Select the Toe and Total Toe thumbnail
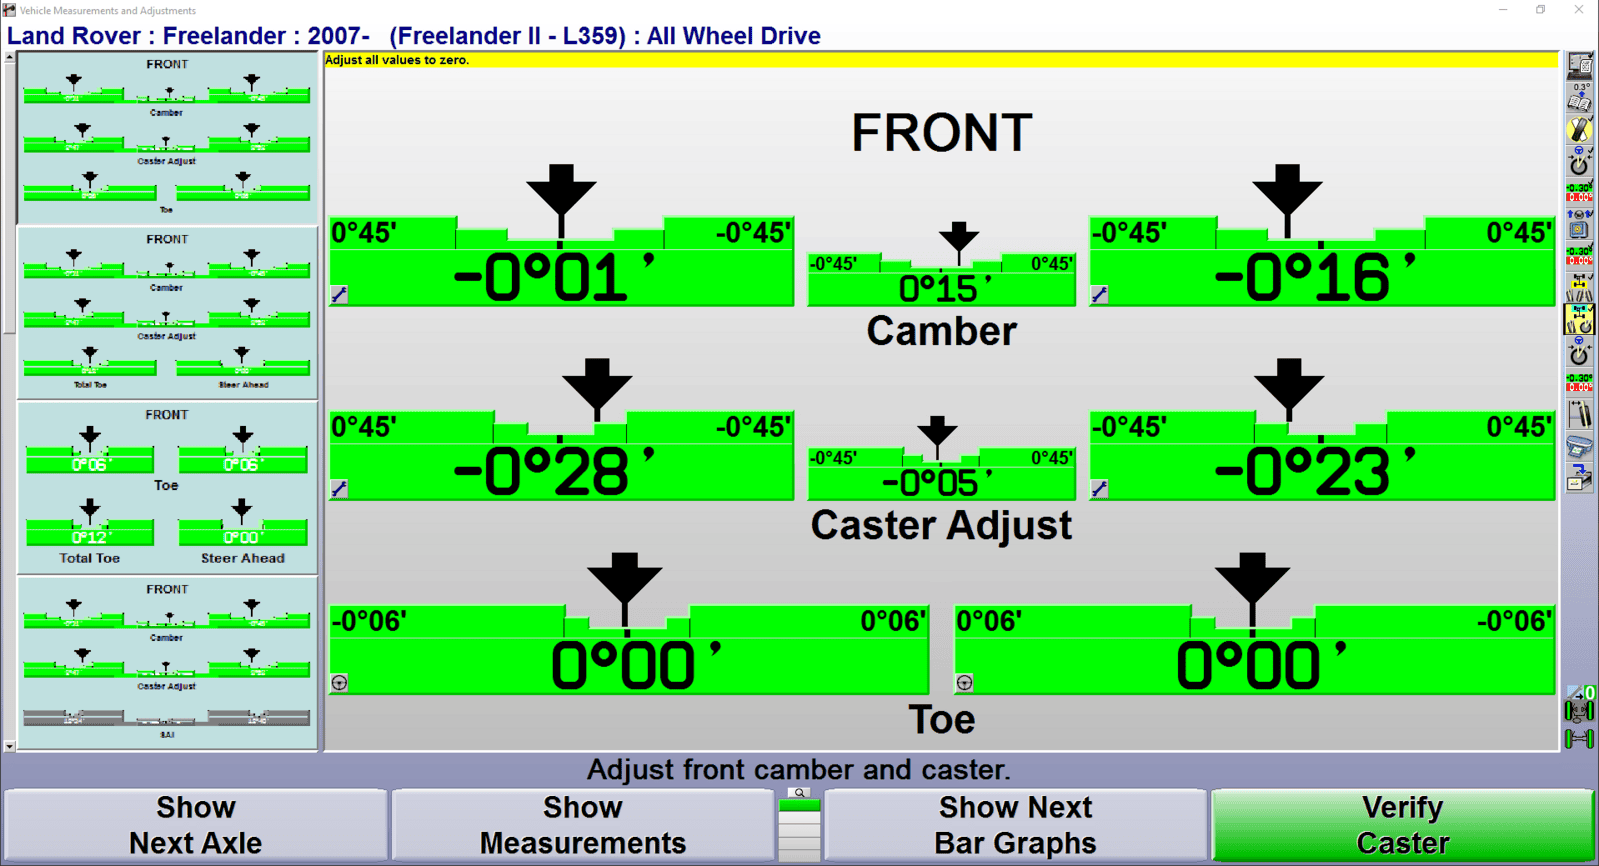The image size is (1599, 866). [167, 488]
